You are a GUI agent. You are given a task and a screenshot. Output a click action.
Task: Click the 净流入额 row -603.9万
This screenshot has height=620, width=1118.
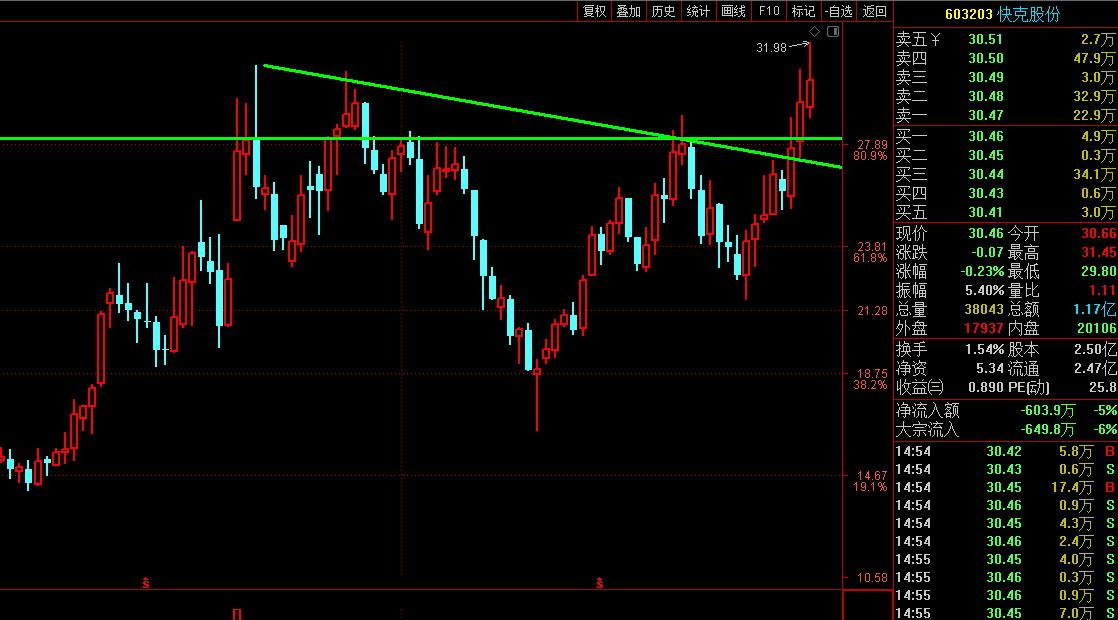[1005, 410]
